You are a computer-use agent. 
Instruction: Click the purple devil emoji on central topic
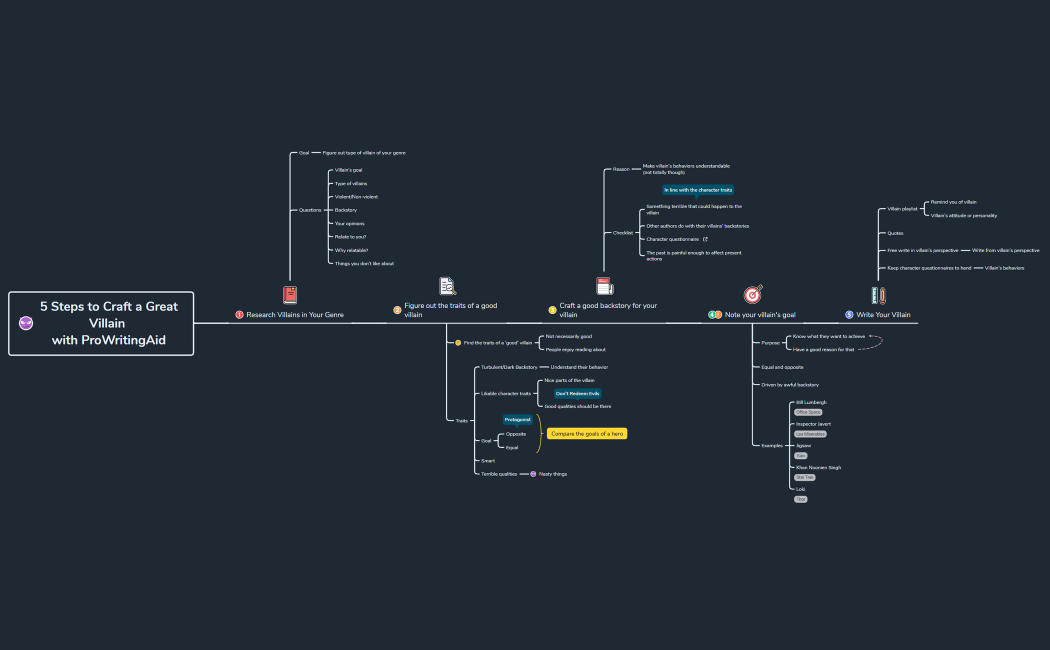tap(26, 323)
